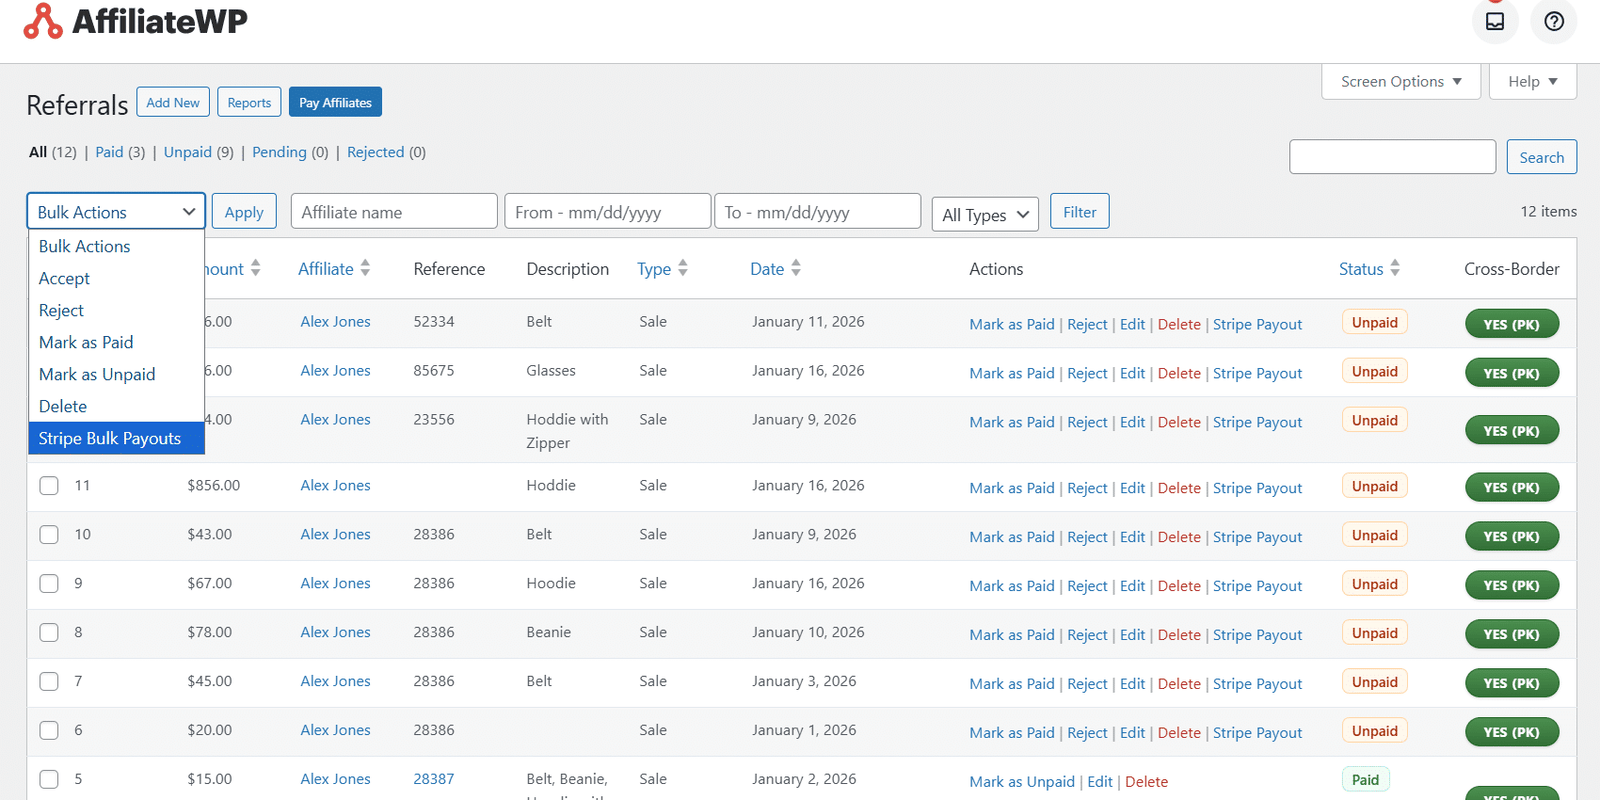Image resolution: width=1600 pixels, height=800 pixels.
Task: Sort by the Affiliate column arrows
Action: click(x=365, y=268)
